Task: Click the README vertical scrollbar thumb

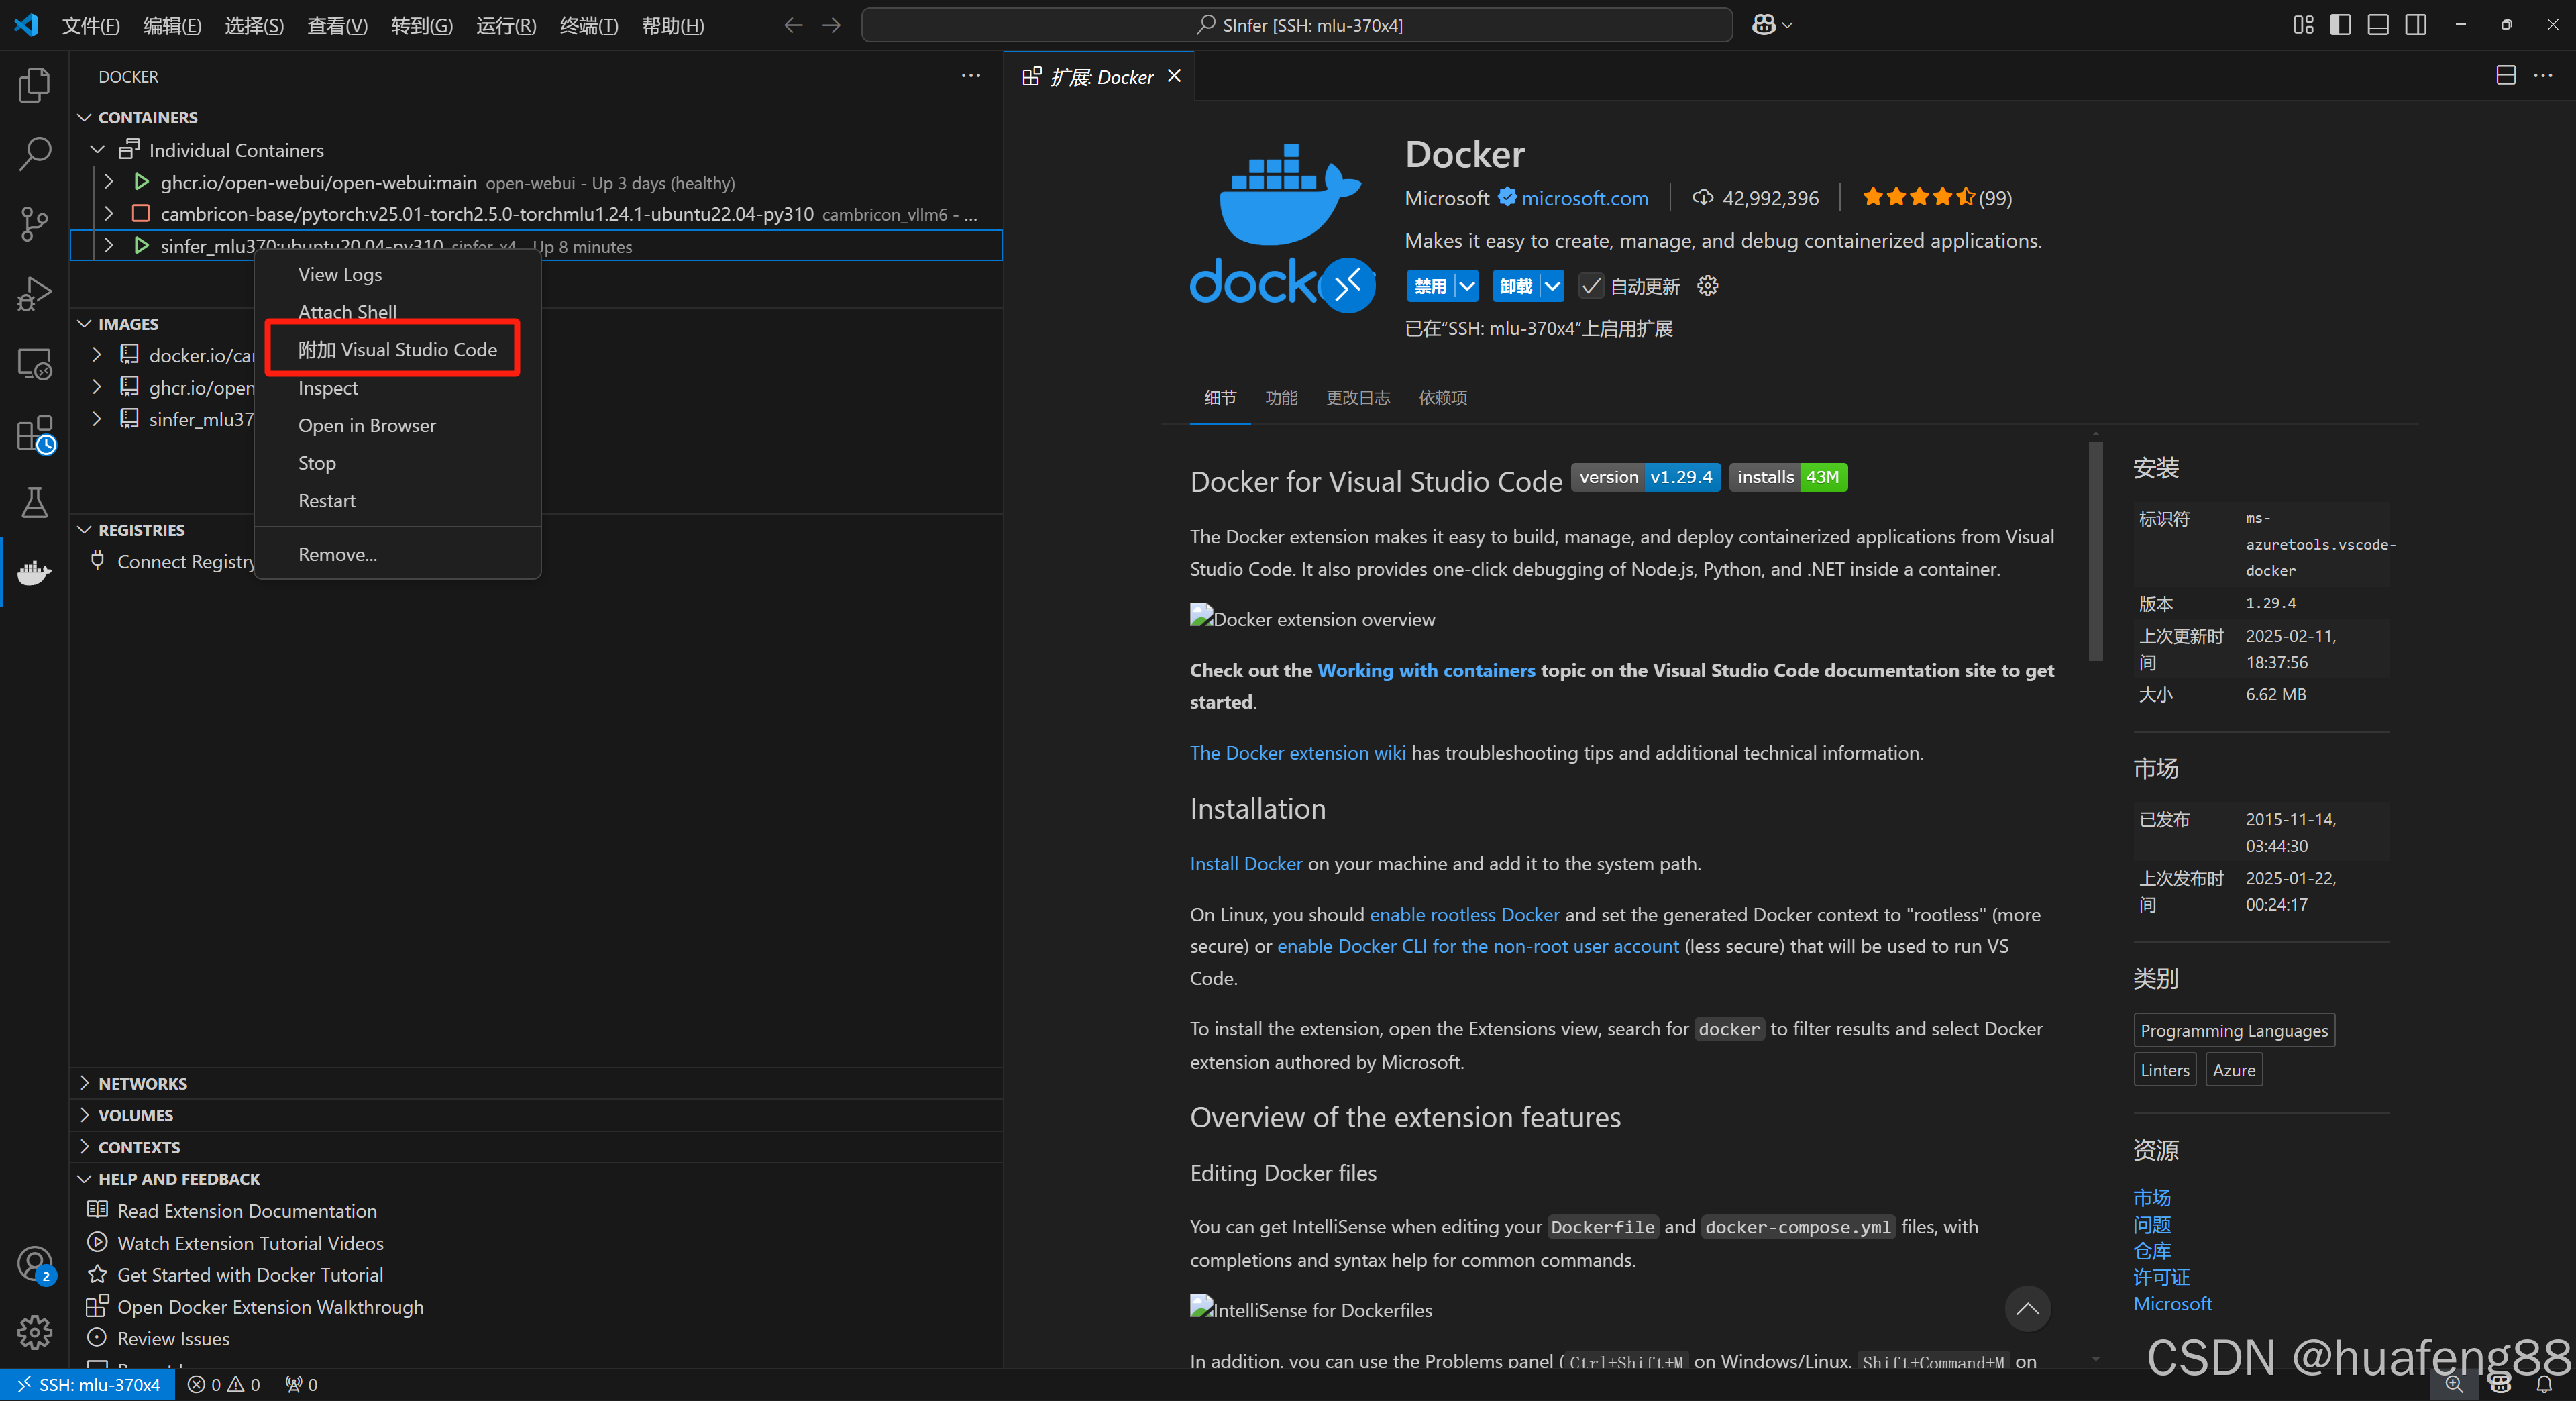Action: (2095, 550)
